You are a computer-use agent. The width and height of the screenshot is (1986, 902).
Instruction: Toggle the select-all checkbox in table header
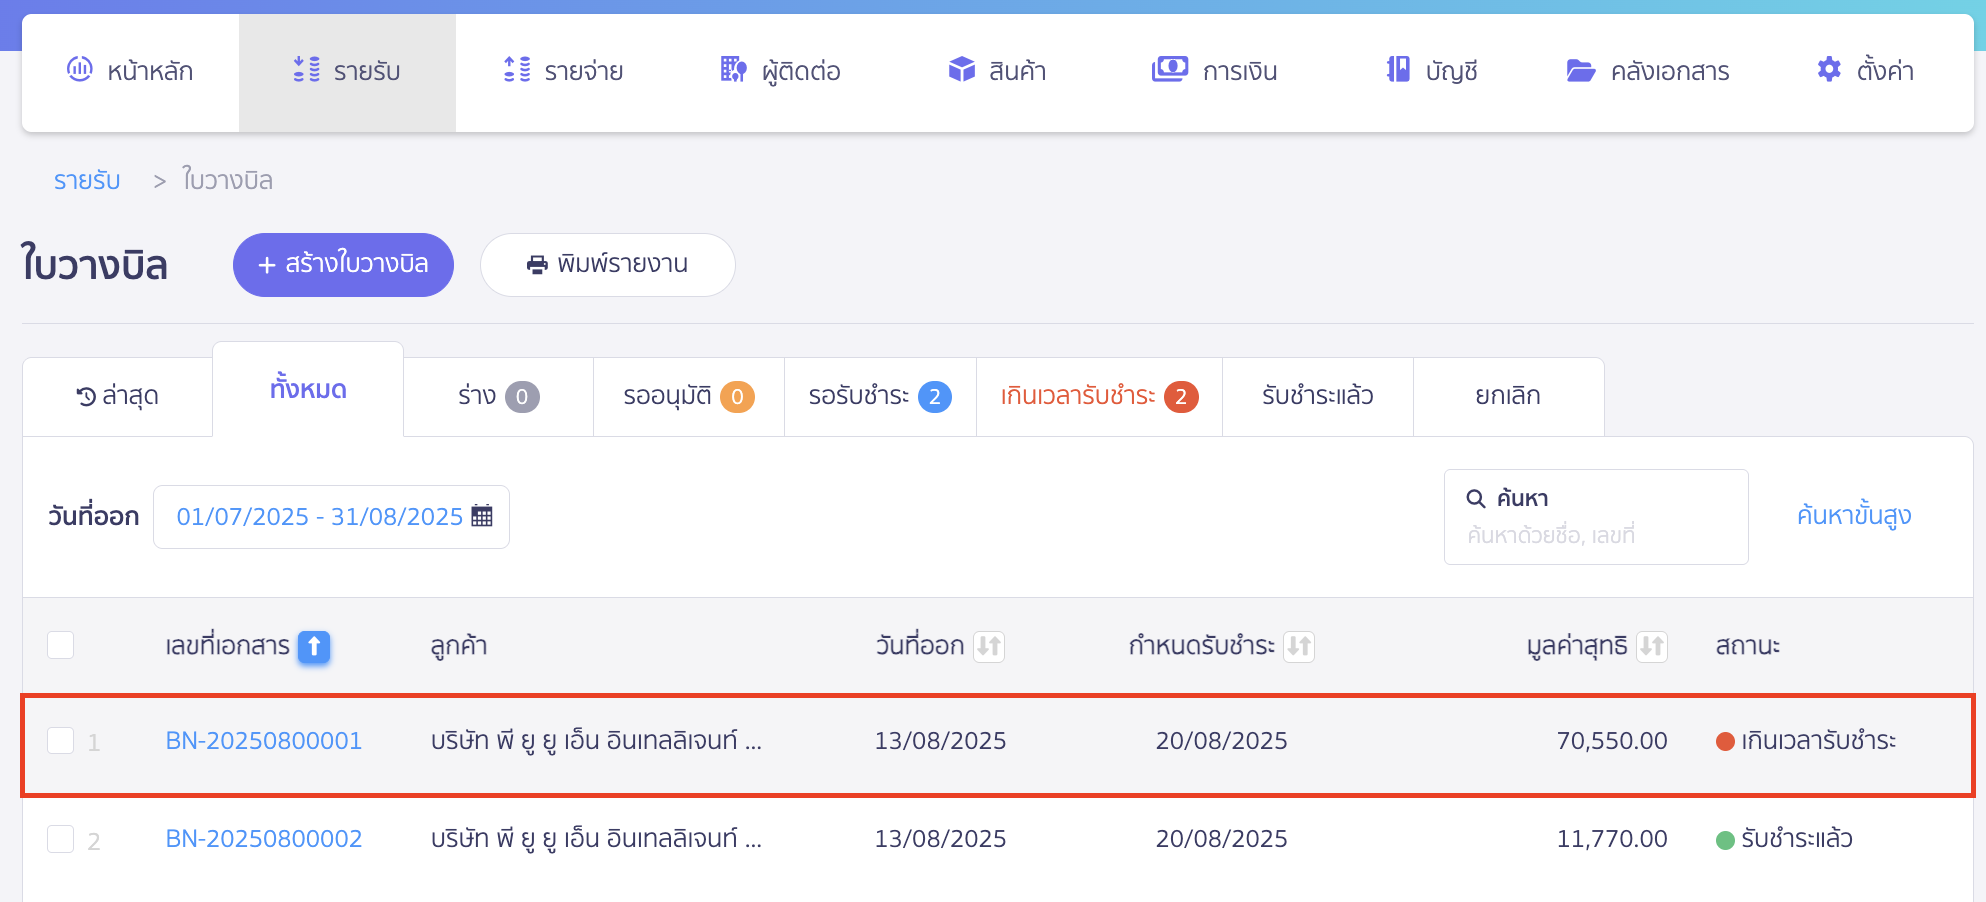(x=61, y=645)
